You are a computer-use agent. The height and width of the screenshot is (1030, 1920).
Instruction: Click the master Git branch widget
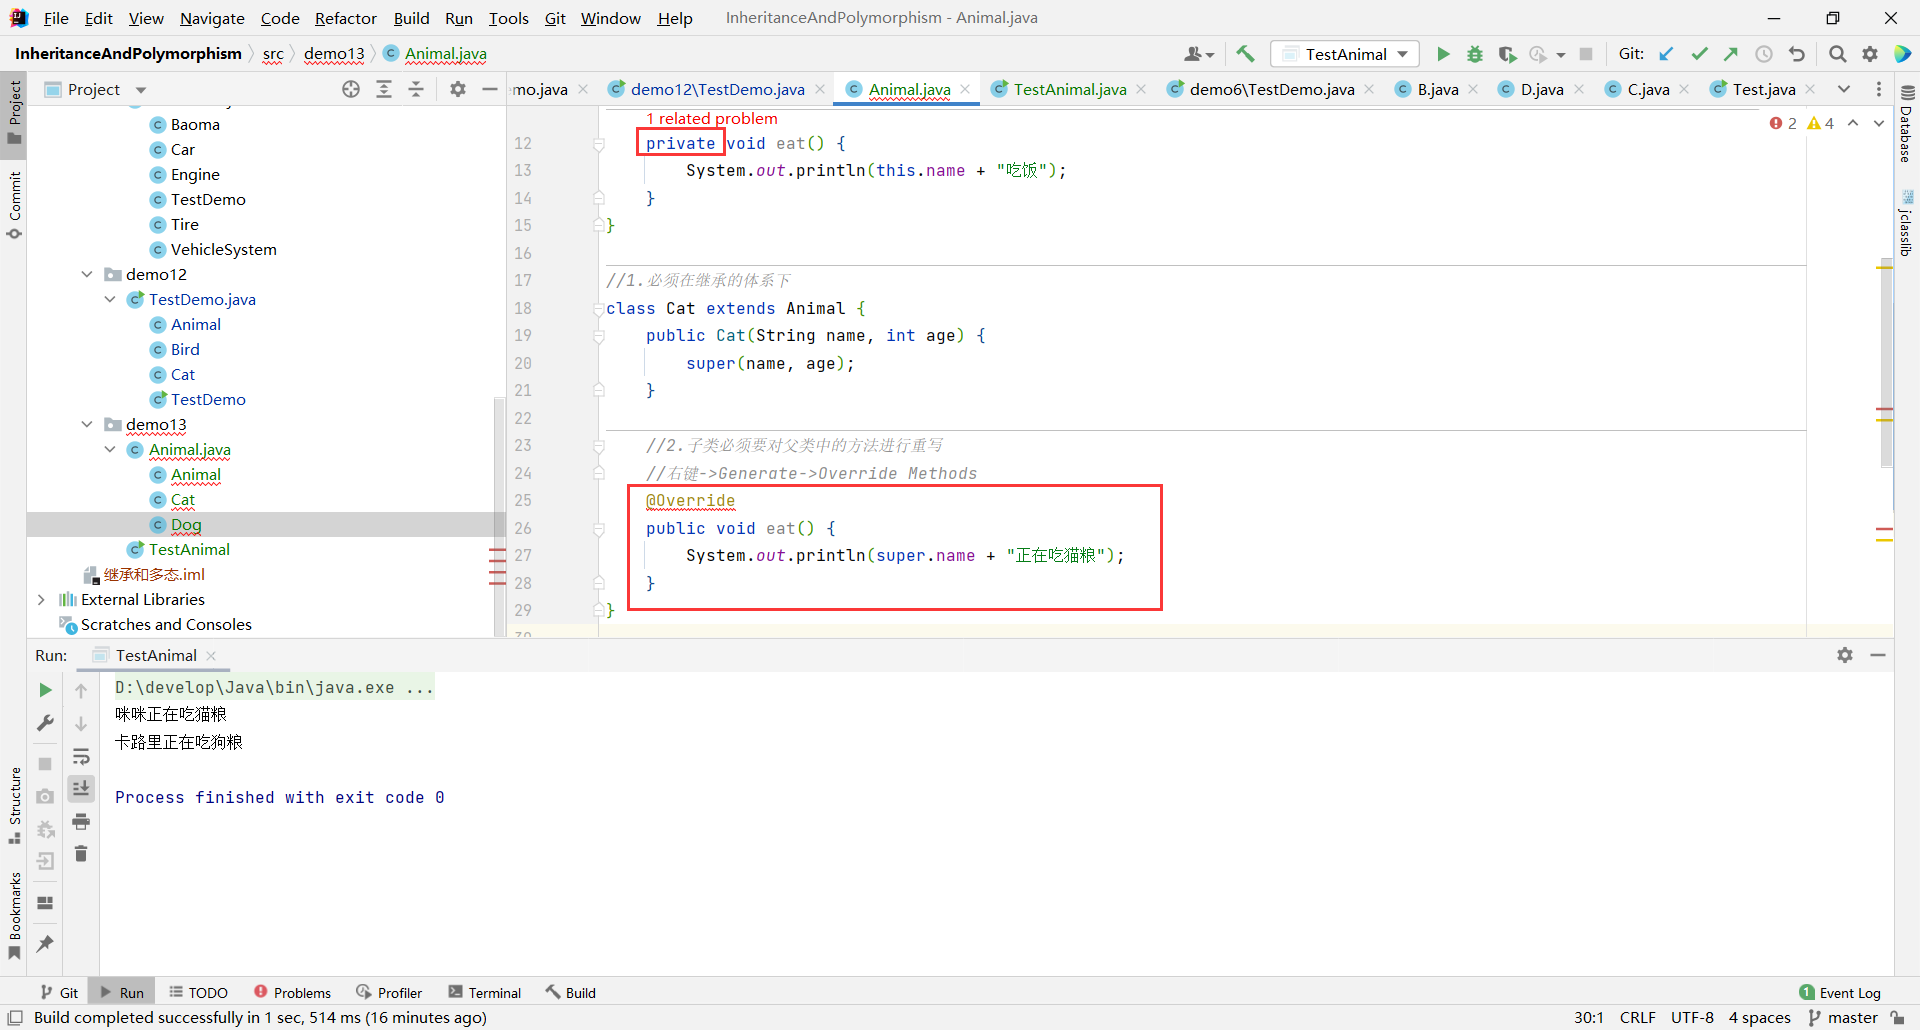1843,1017
